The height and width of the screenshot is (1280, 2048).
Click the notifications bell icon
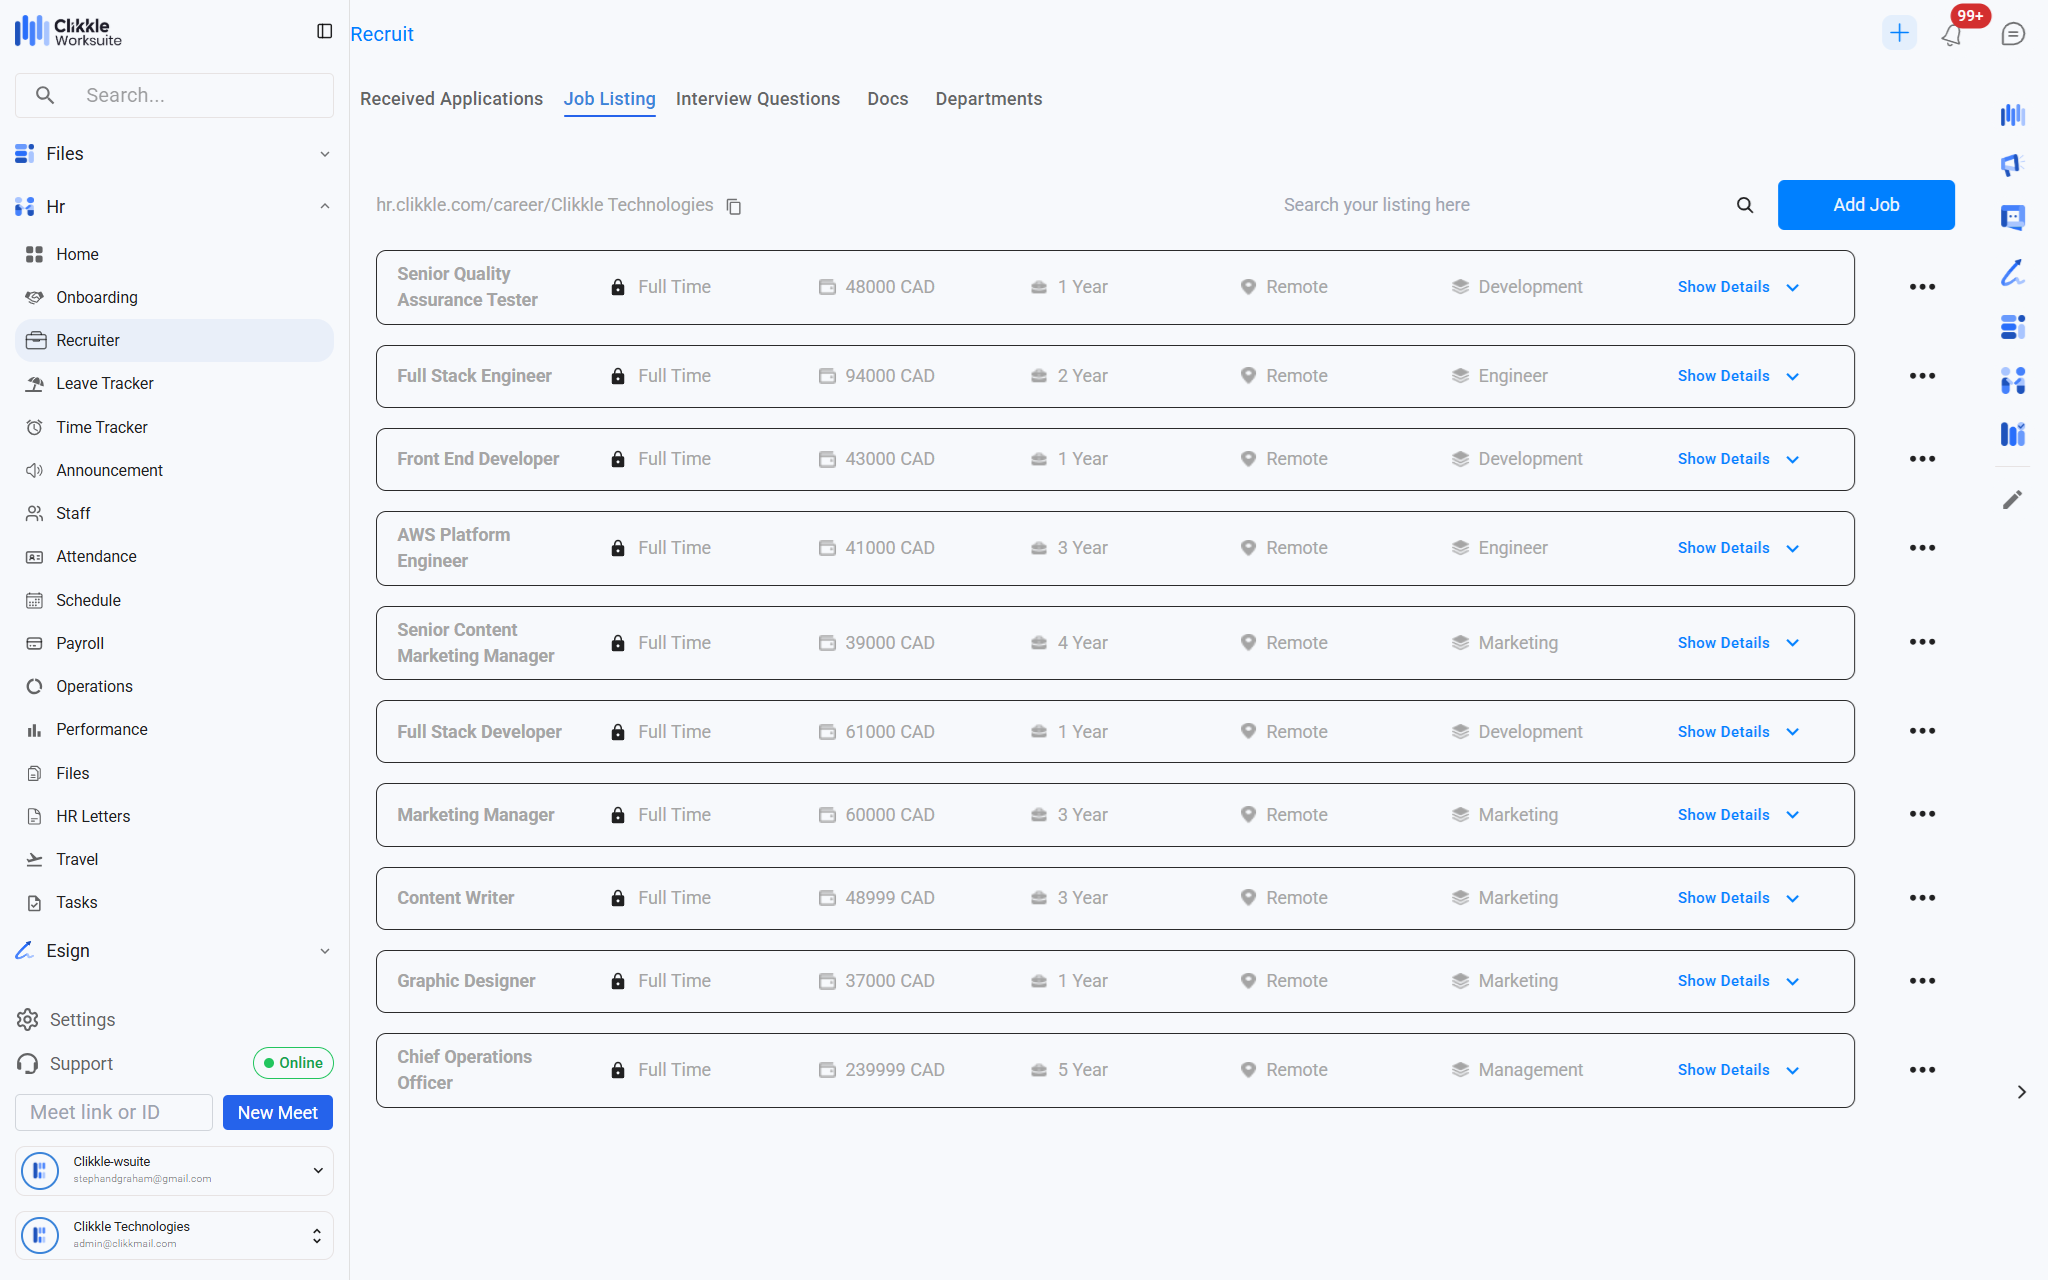click(1951, 35)
